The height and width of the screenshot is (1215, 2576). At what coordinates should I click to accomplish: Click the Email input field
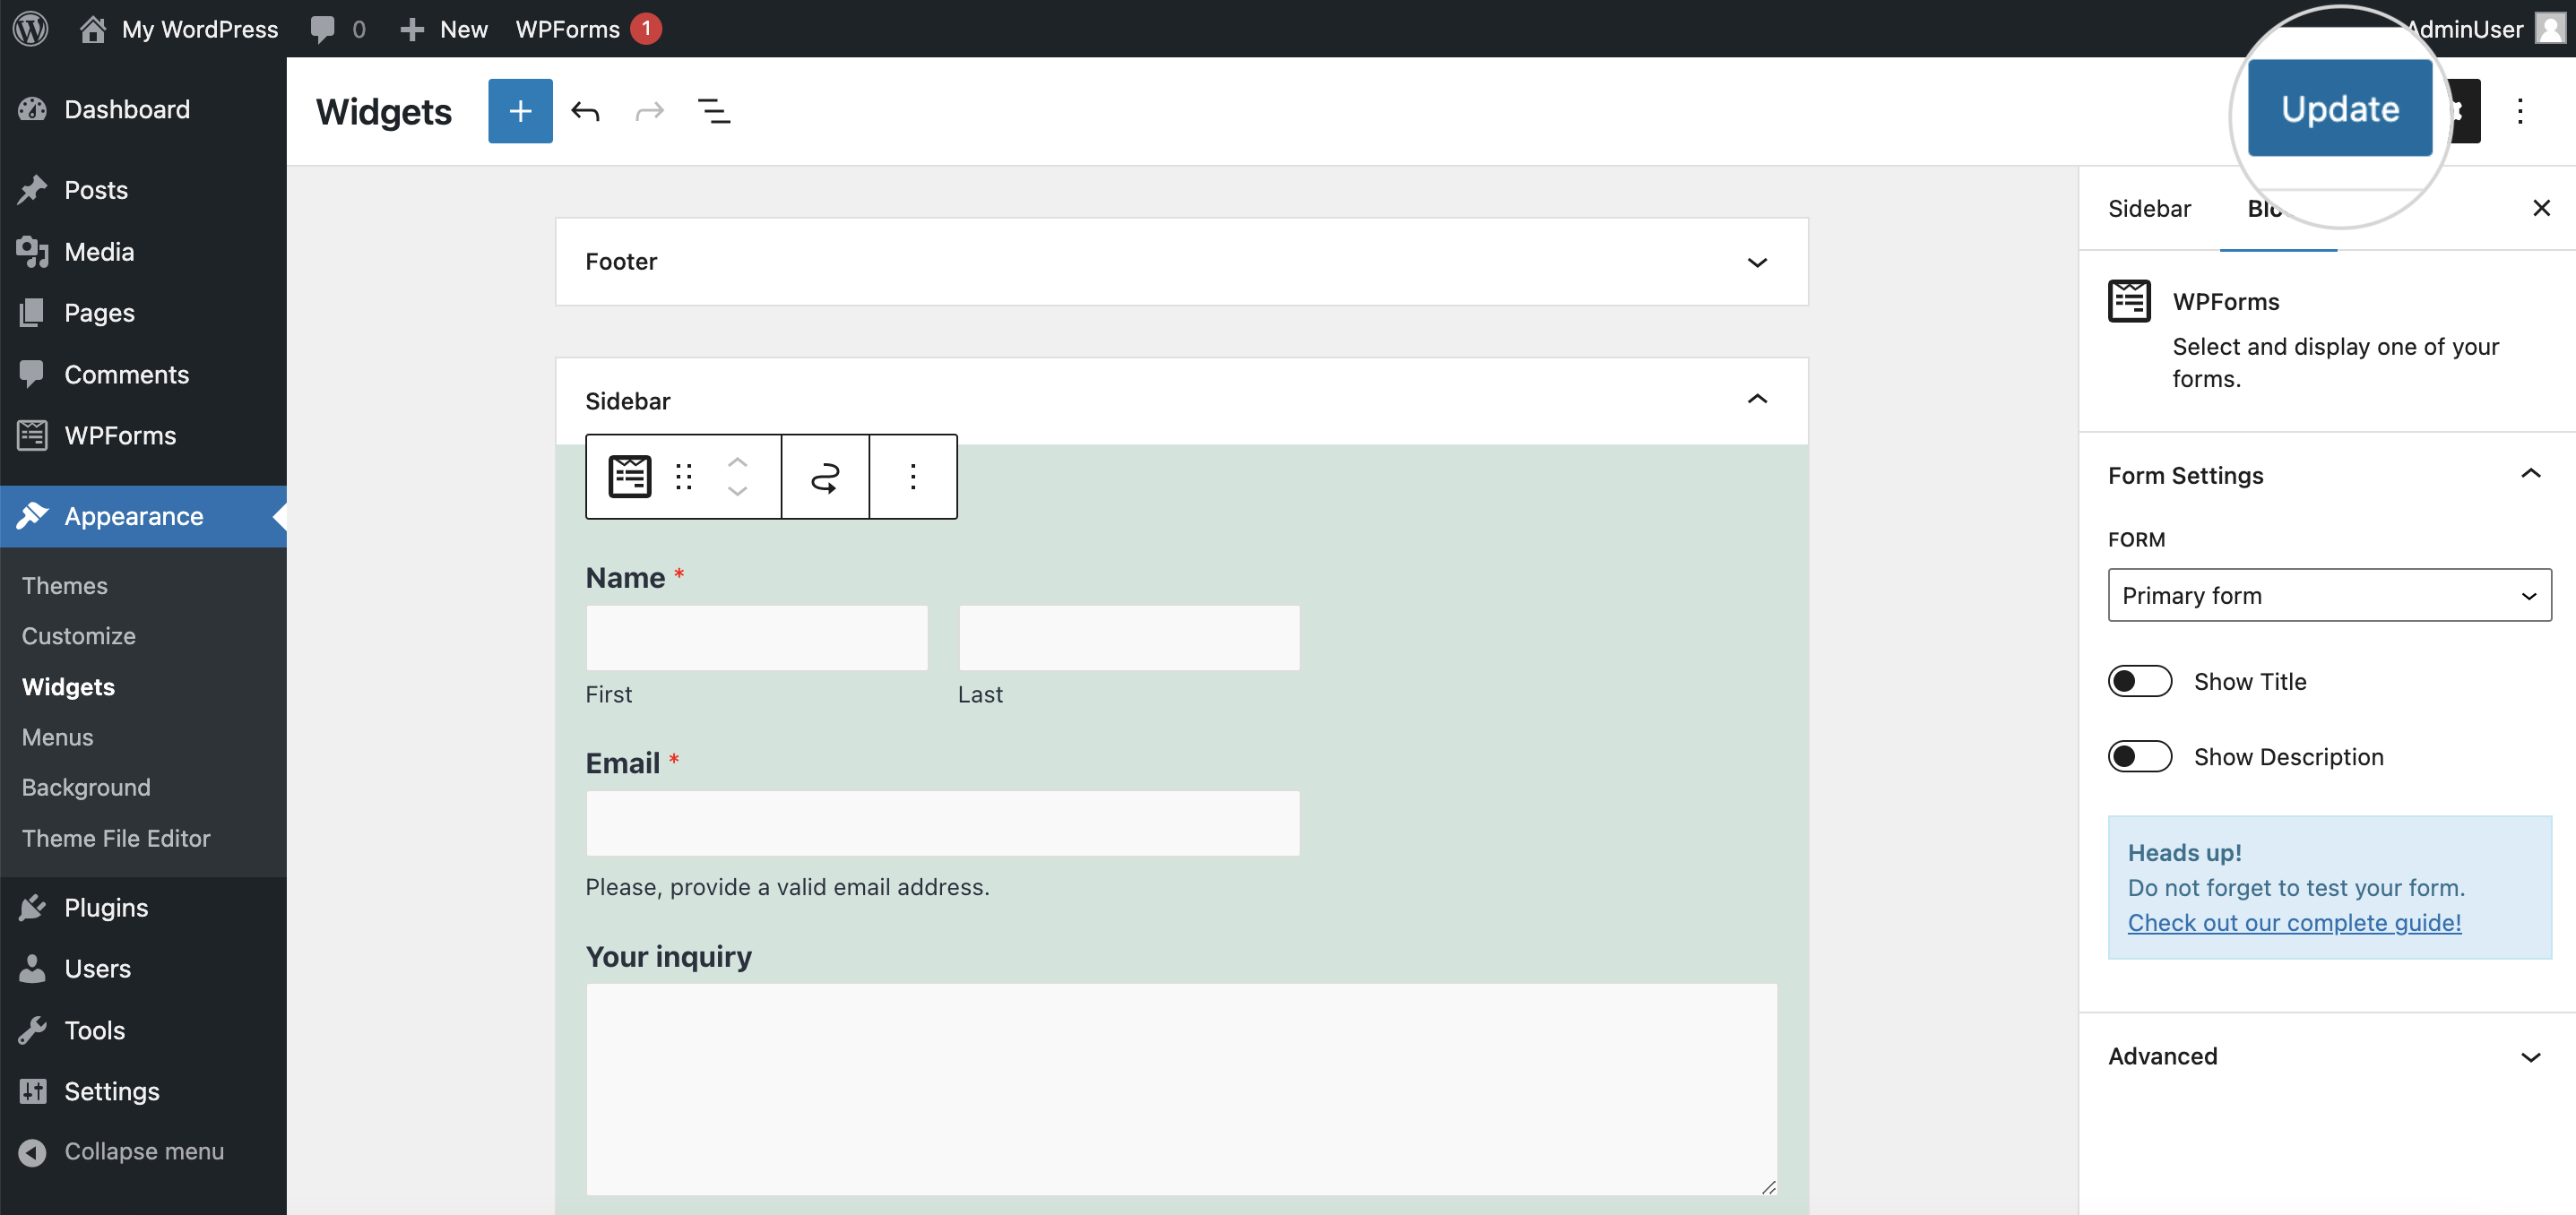pos(943,824)
